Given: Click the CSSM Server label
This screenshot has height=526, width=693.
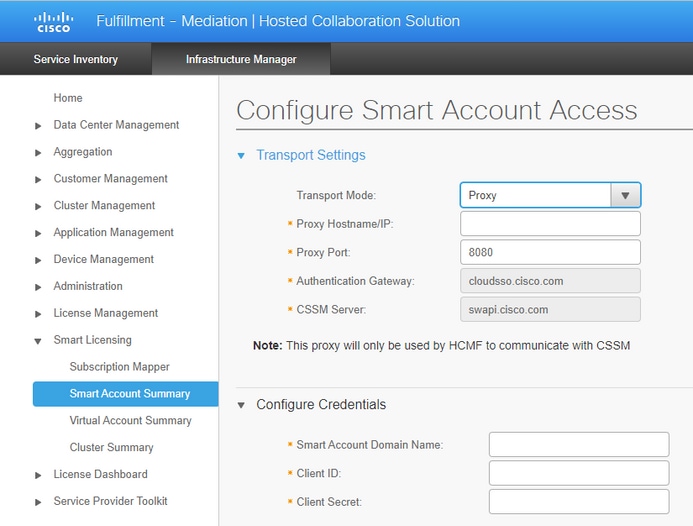Looking at the screenshot, I should (331, 309).
